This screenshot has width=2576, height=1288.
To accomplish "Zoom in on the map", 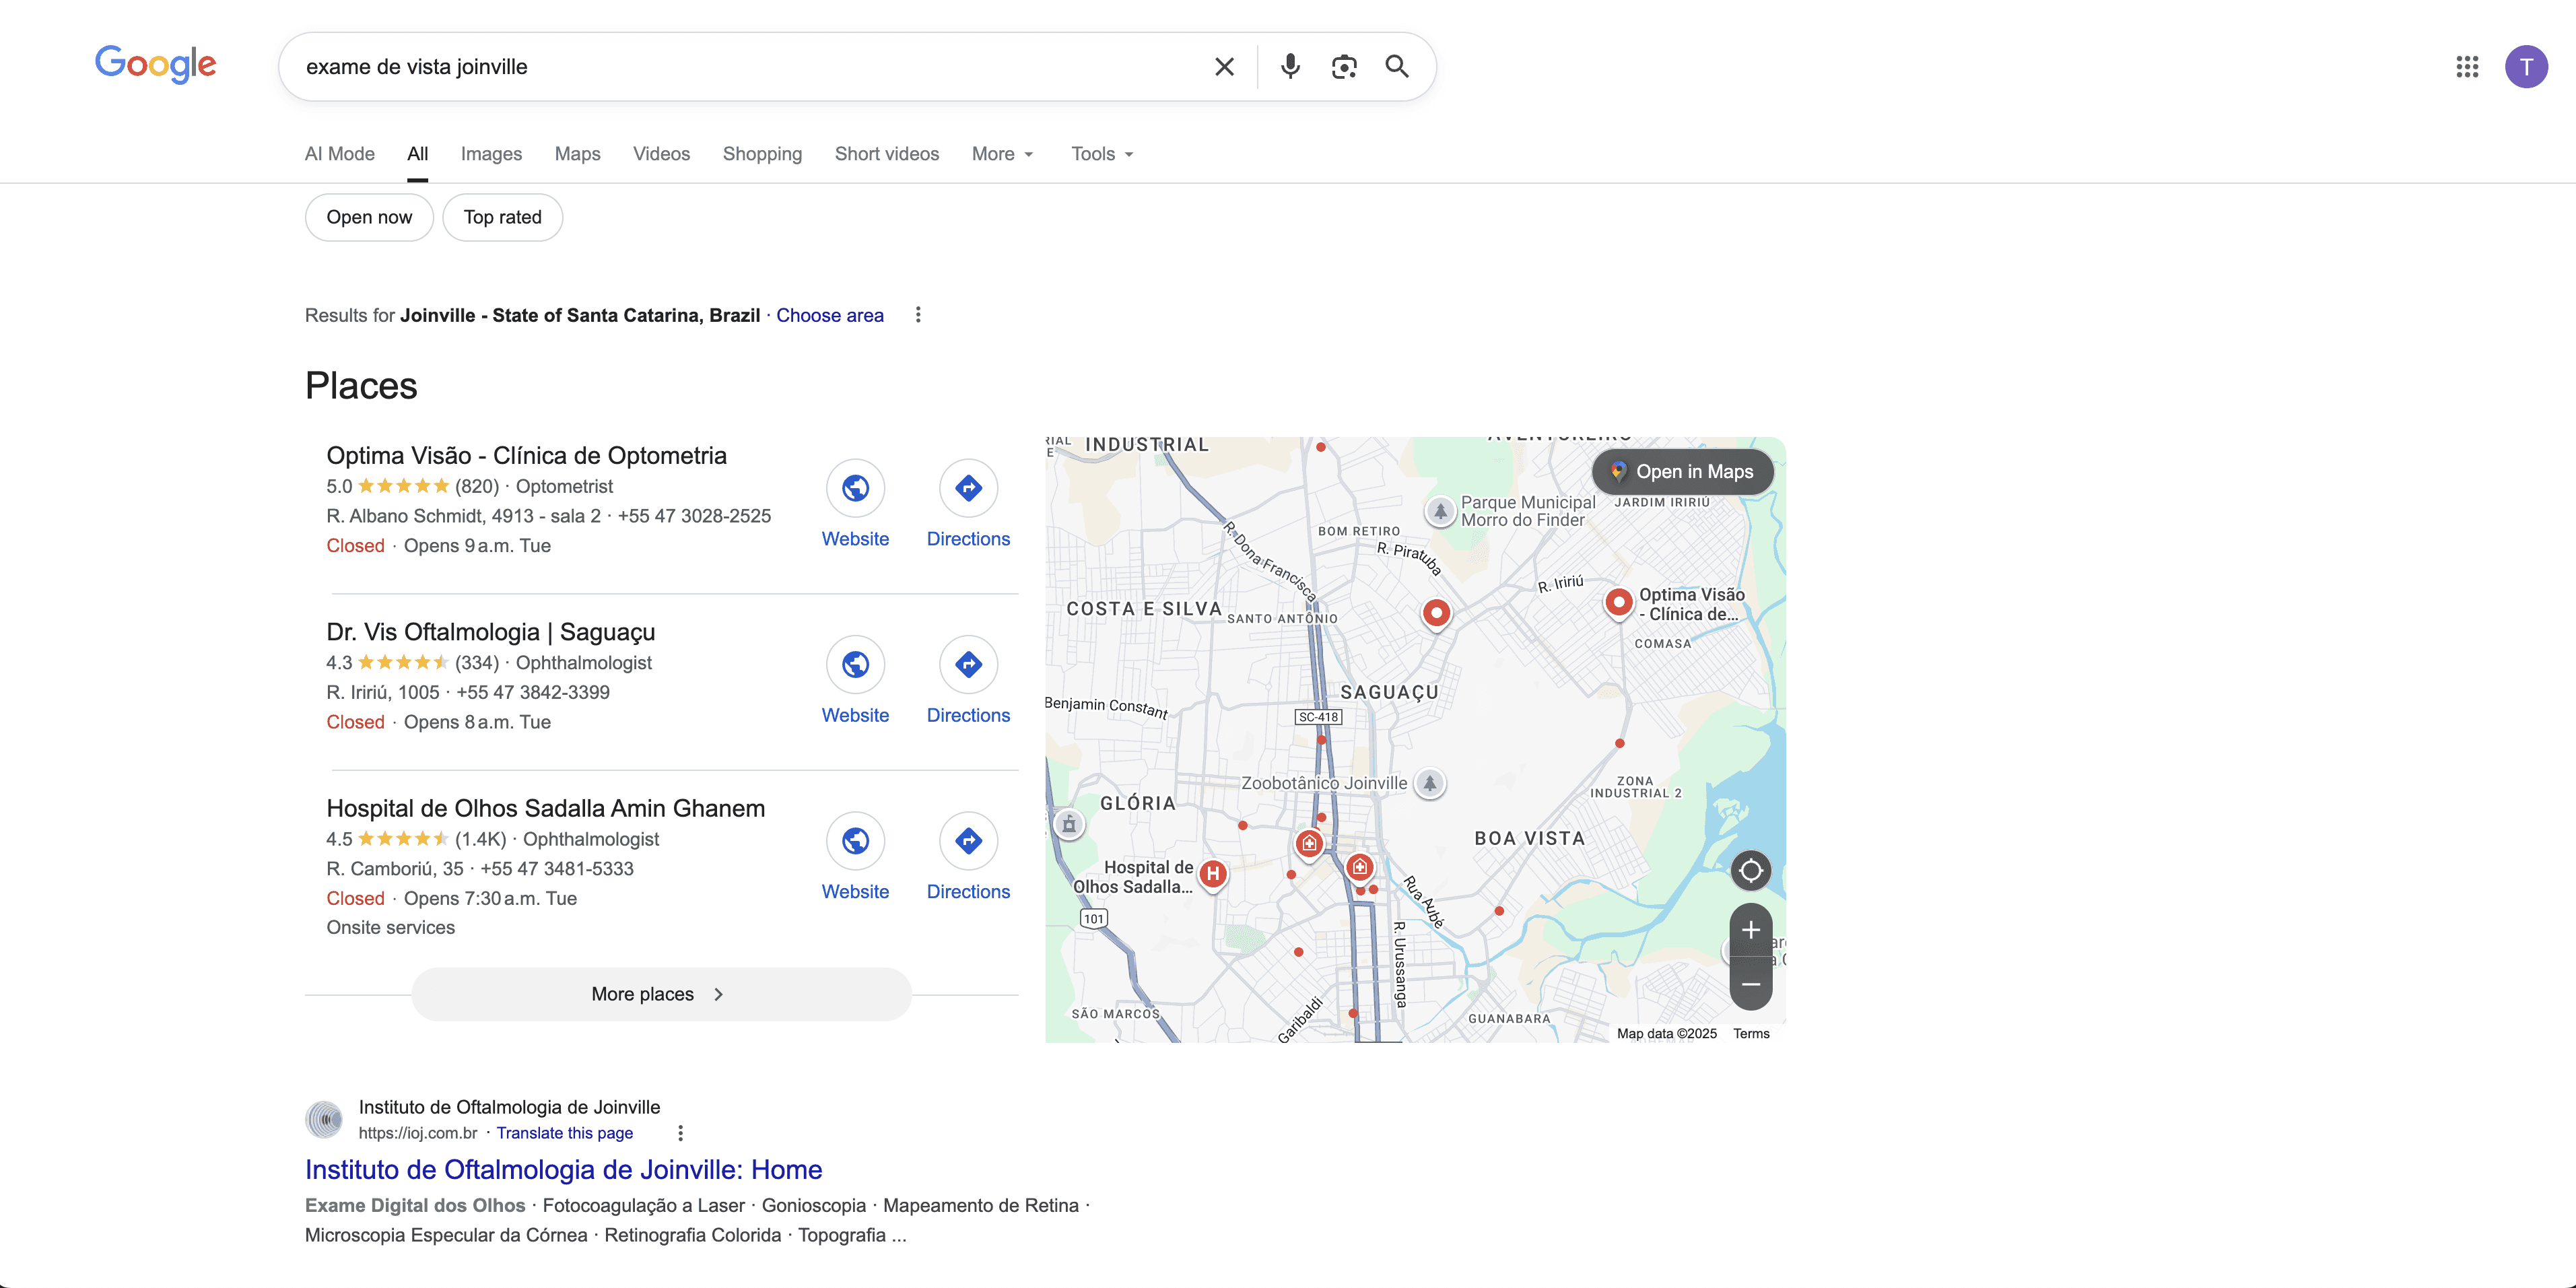I will [1750, 930].
